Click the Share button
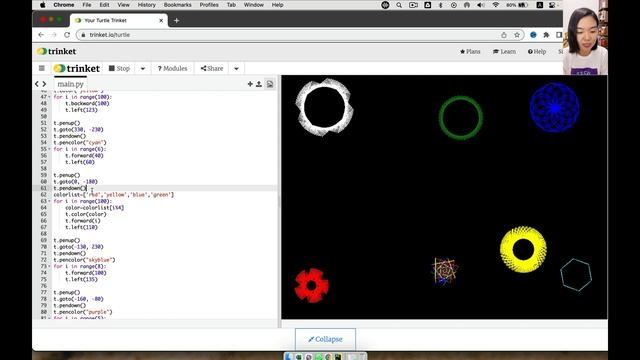640x360 pixels. coord(212,68)
